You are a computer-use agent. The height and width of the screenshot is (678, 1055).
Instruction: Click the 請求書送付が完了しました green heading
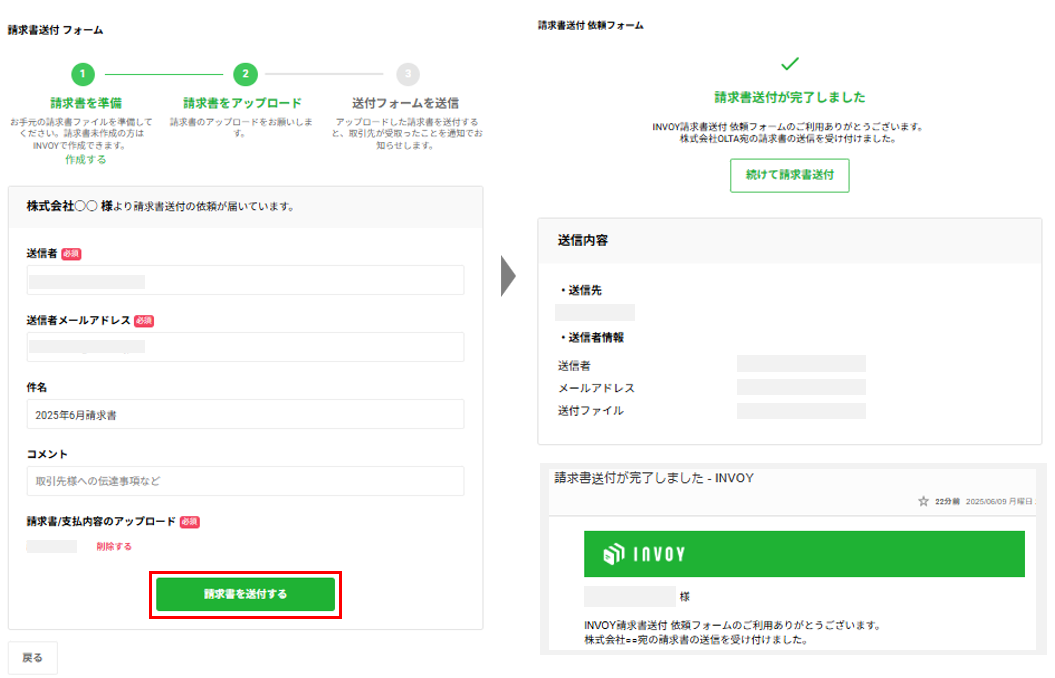pyautogui.click(x=790, y=97)
